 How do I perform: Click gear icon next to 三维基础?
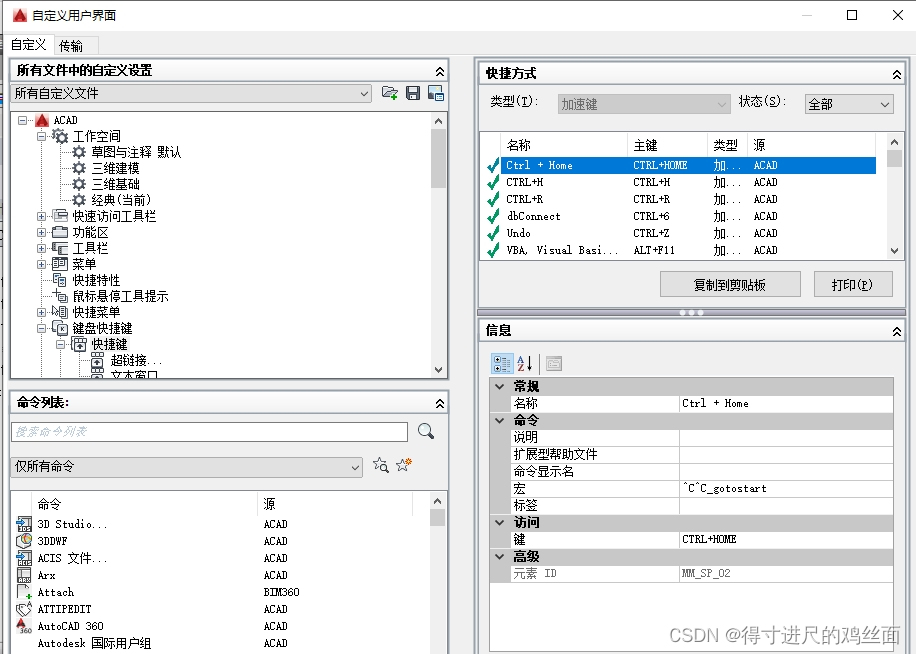coord(79,184)
